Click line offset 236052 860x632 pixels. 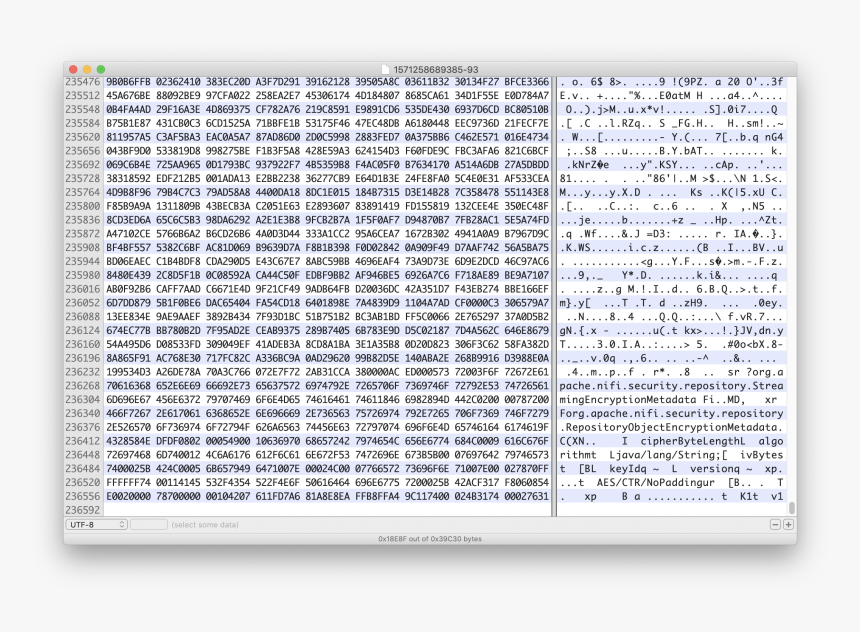(83, 303)
